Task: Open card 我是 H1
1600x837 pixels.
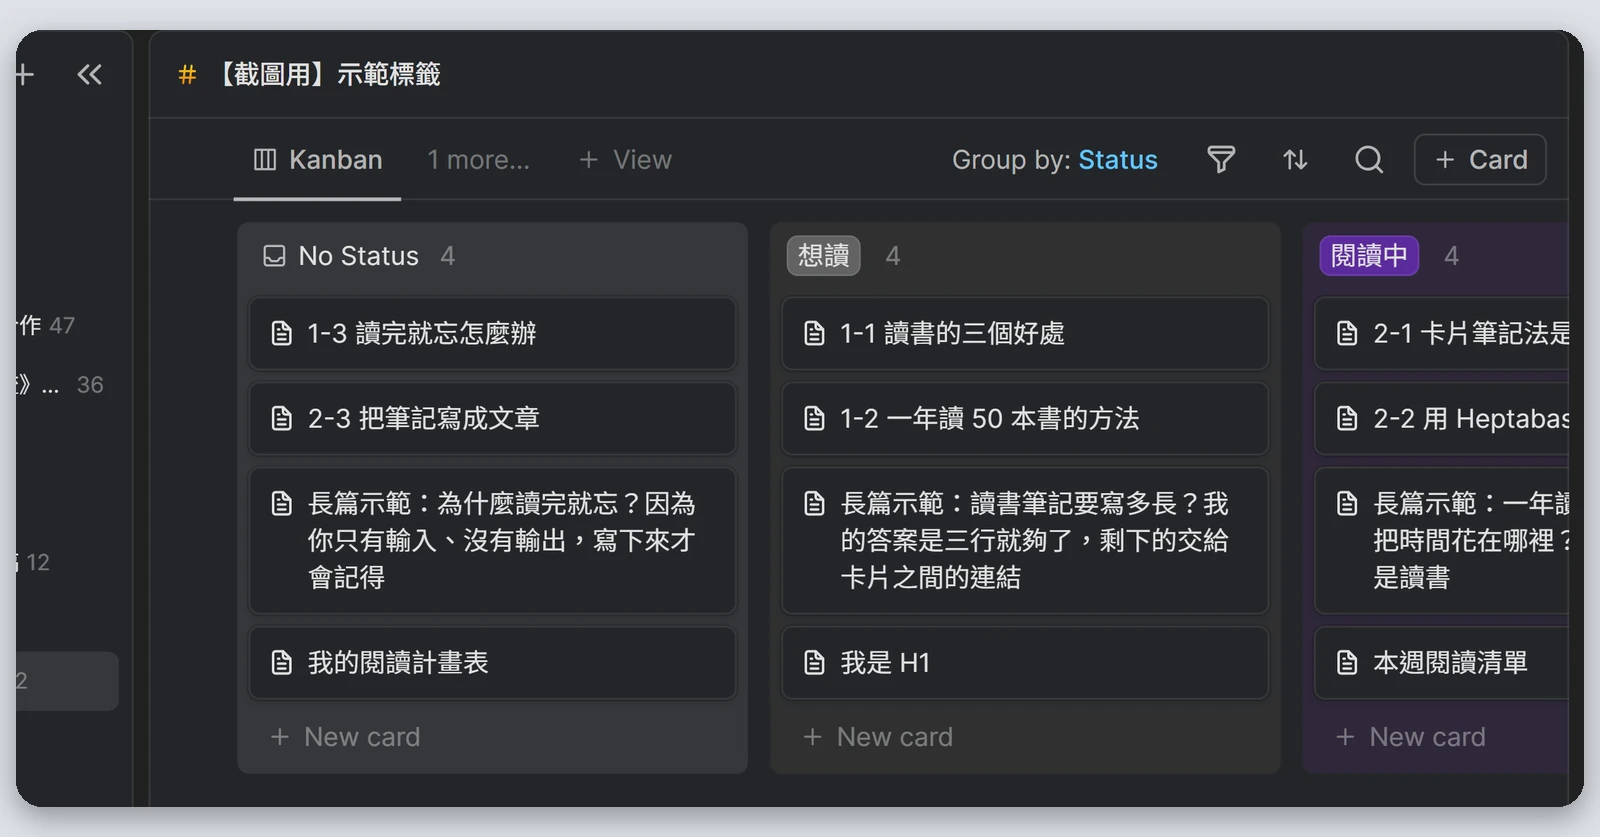Action: (1025, 662)
